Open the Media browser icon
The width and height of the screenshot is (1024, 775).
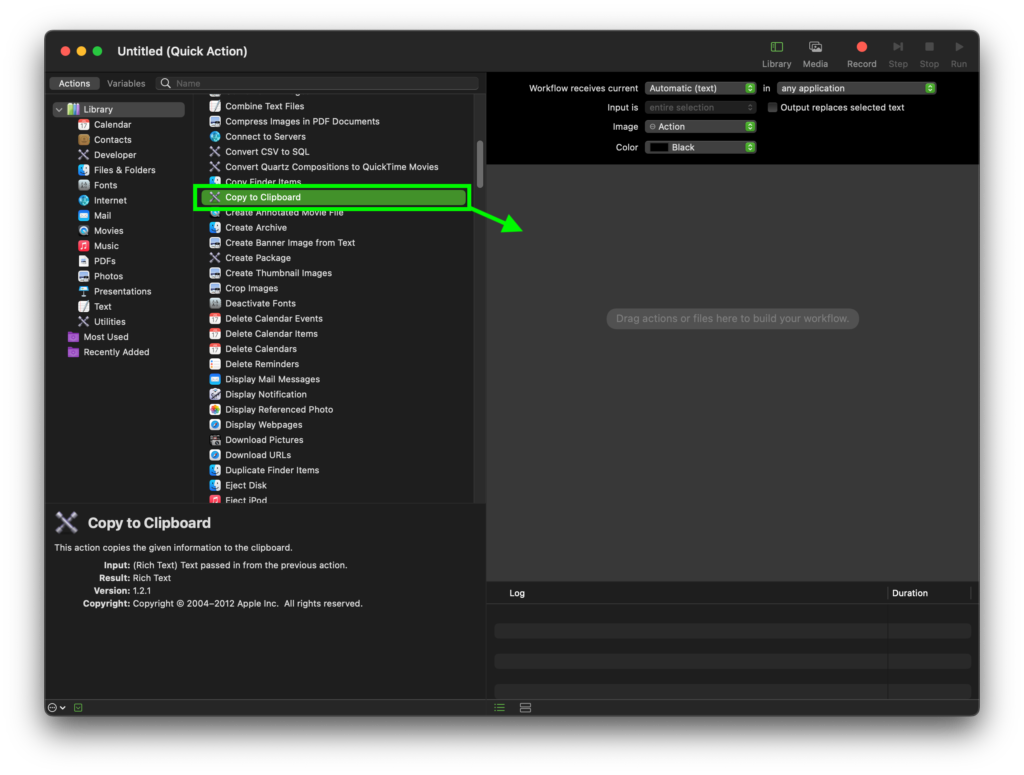click(x=815, y=47)
